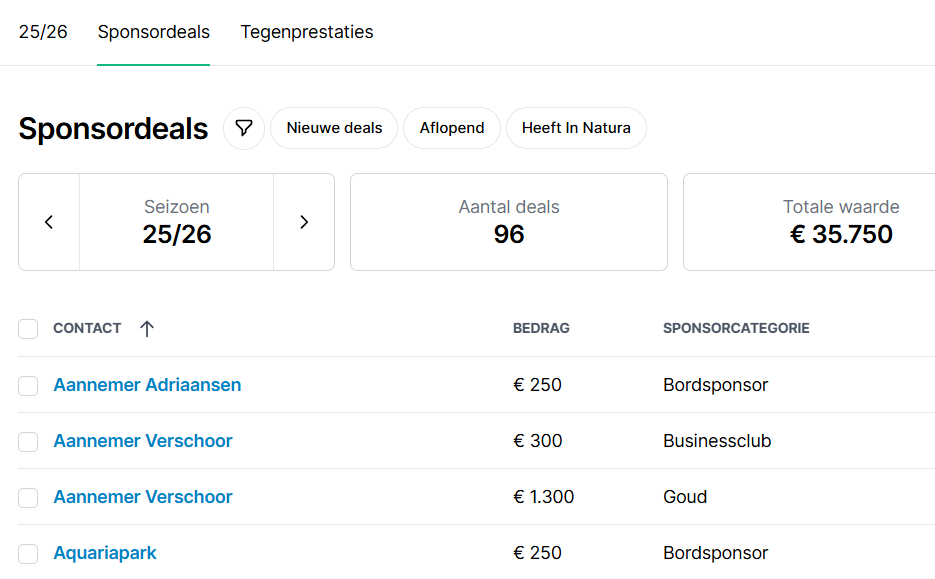
Task: Select the 25/26 season tab
Action: click(x=43, y=32)
